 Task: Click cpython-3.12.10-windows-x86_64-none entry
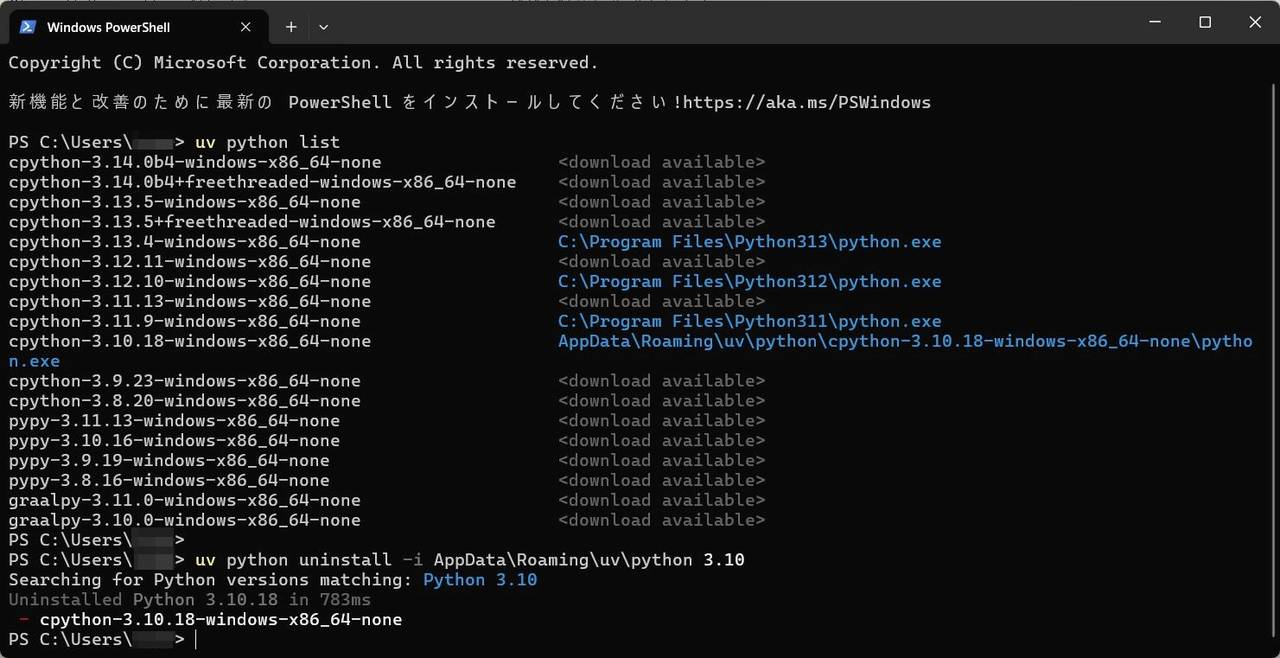pyautogui.click(x=190, y=282)
